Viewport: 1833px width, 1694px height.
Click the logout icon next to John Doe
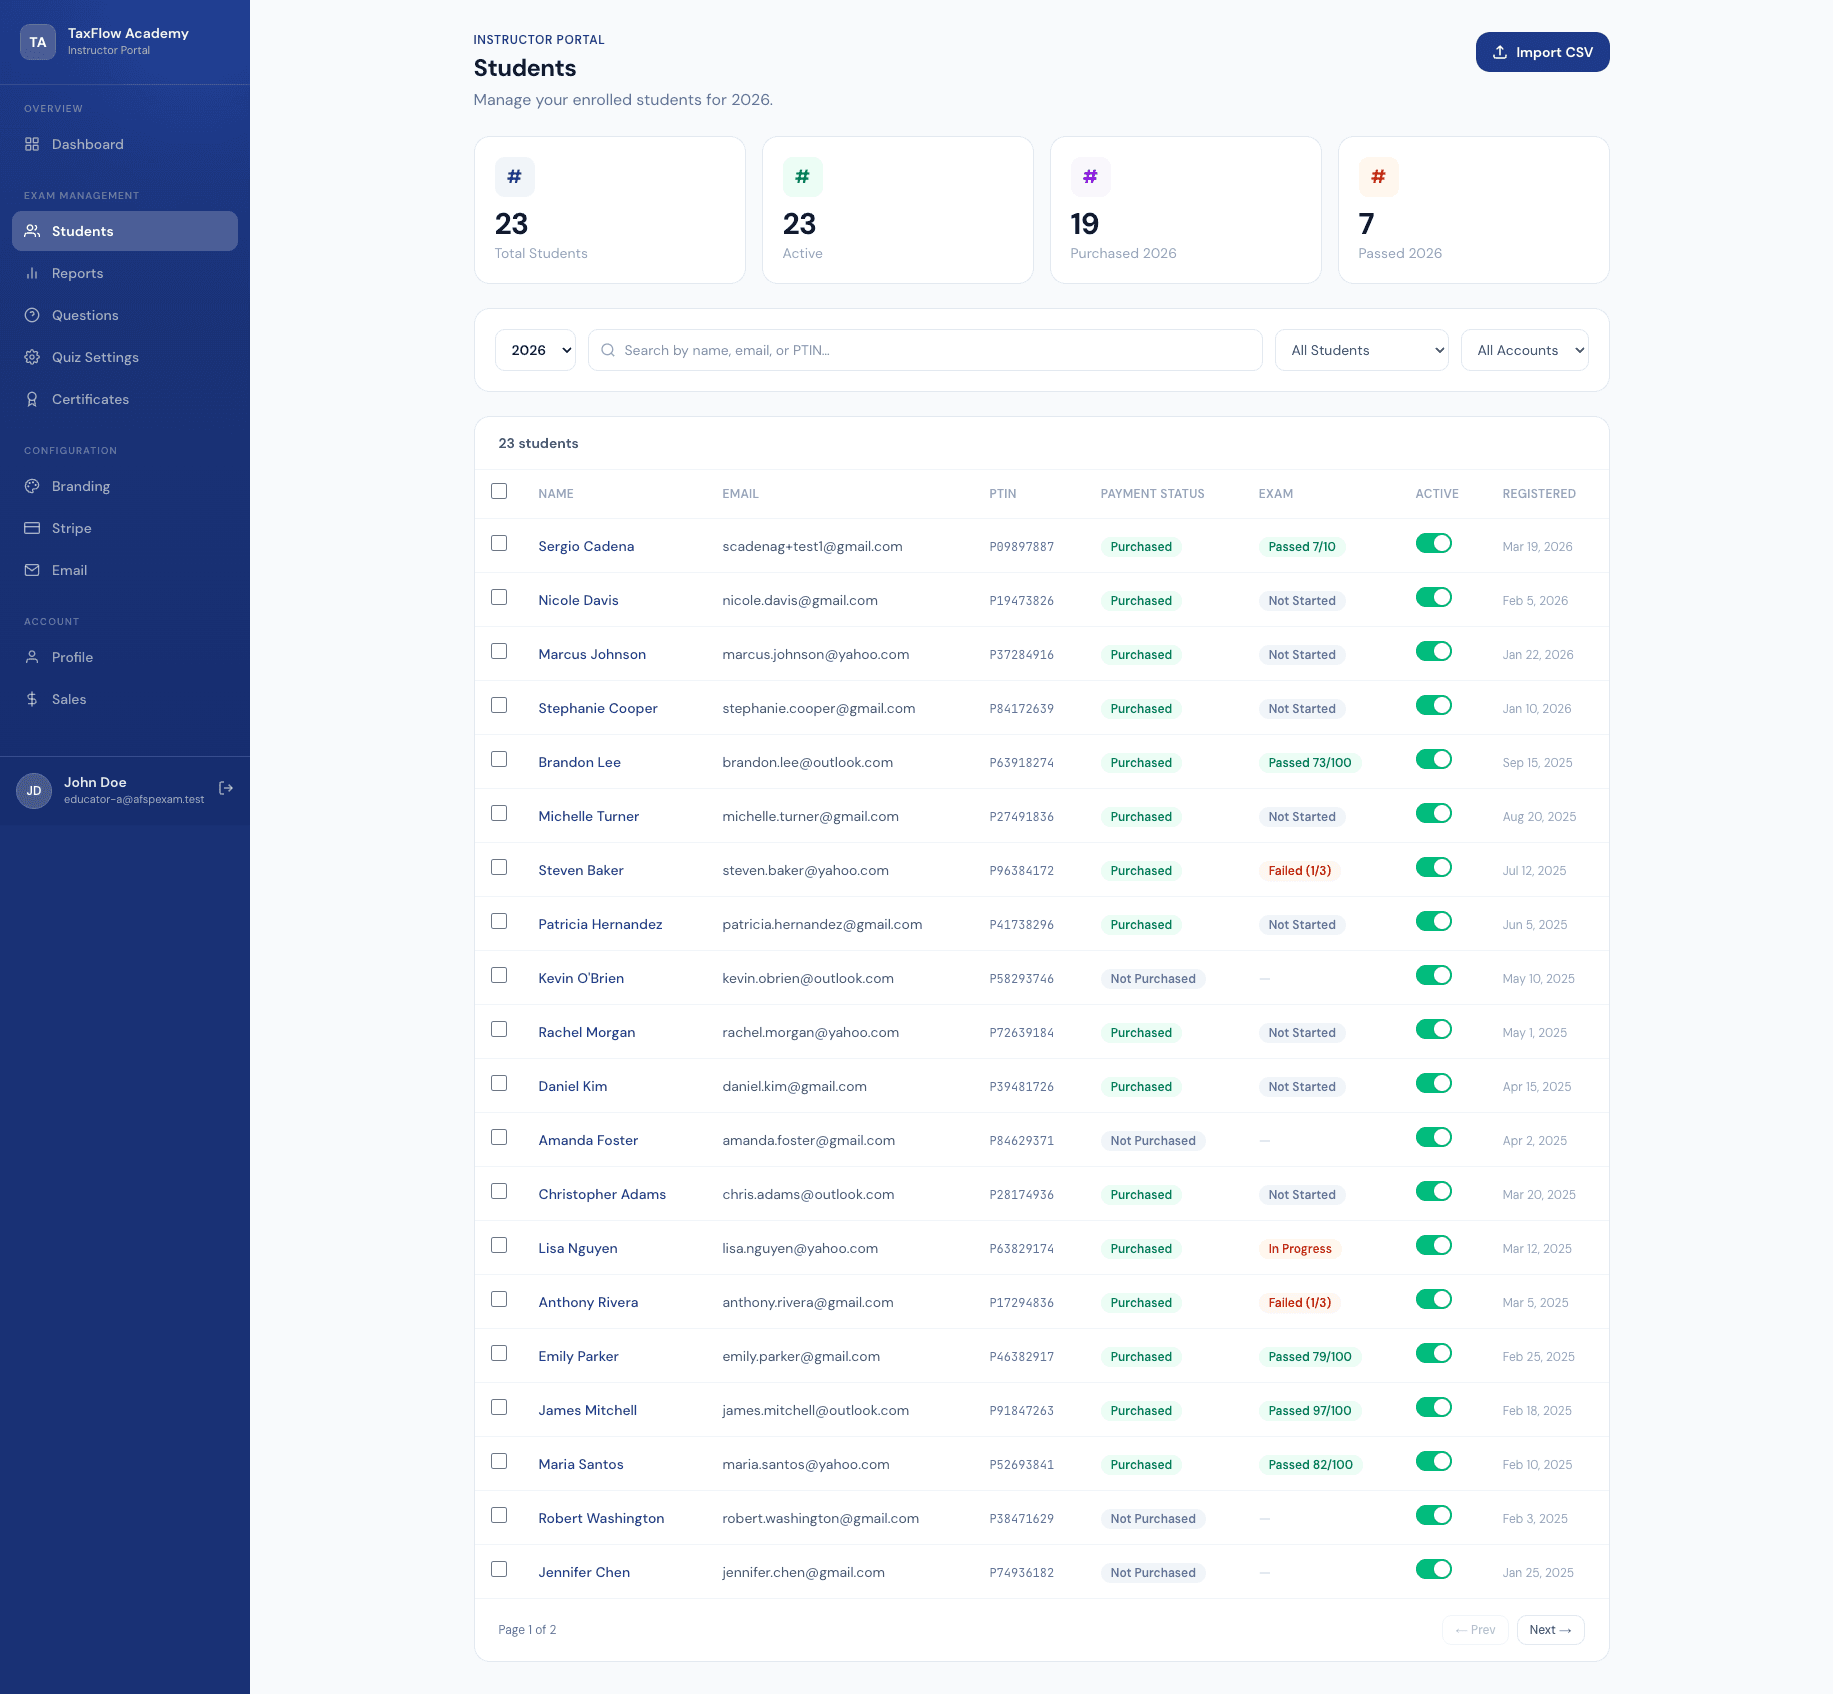225,787
